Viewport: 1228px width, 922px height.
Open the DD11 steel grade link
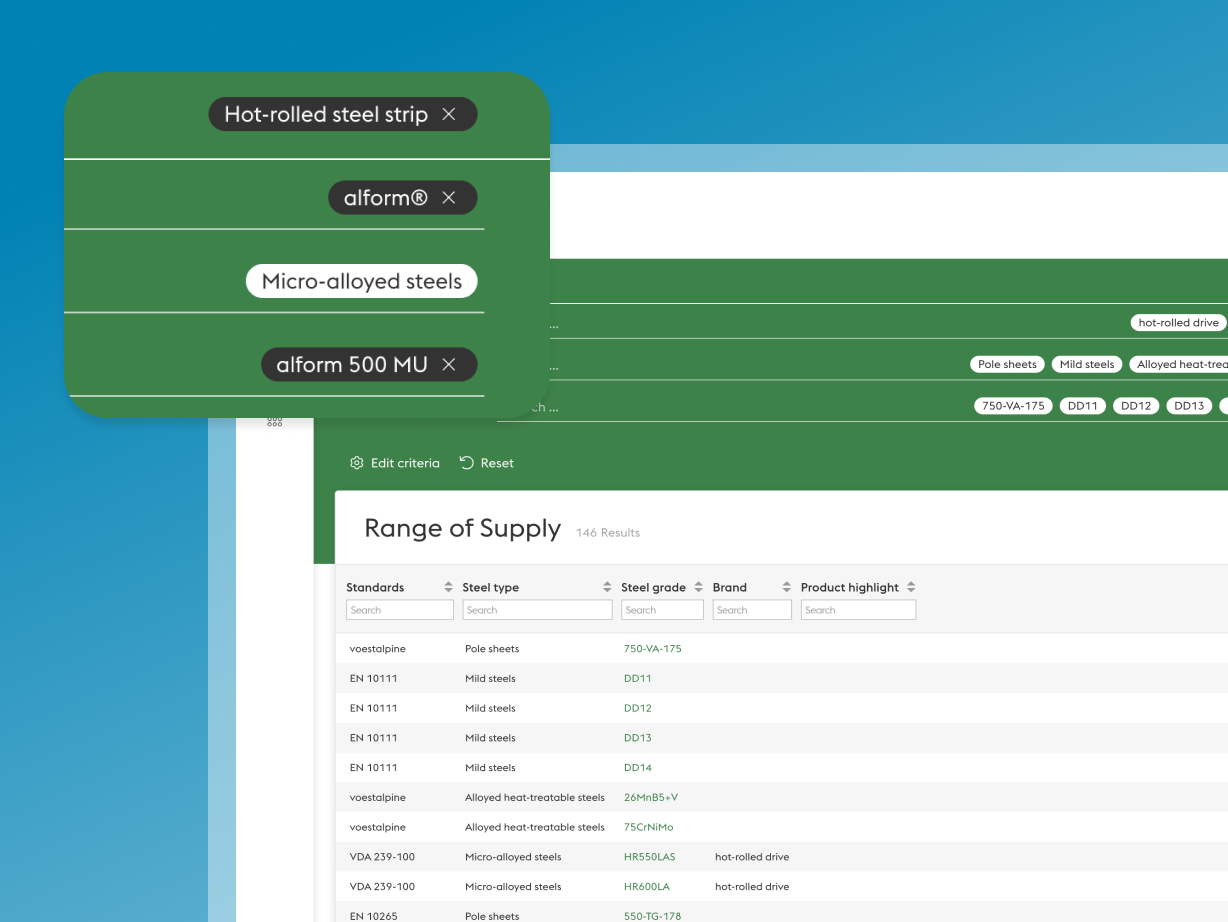click(637, 678)
